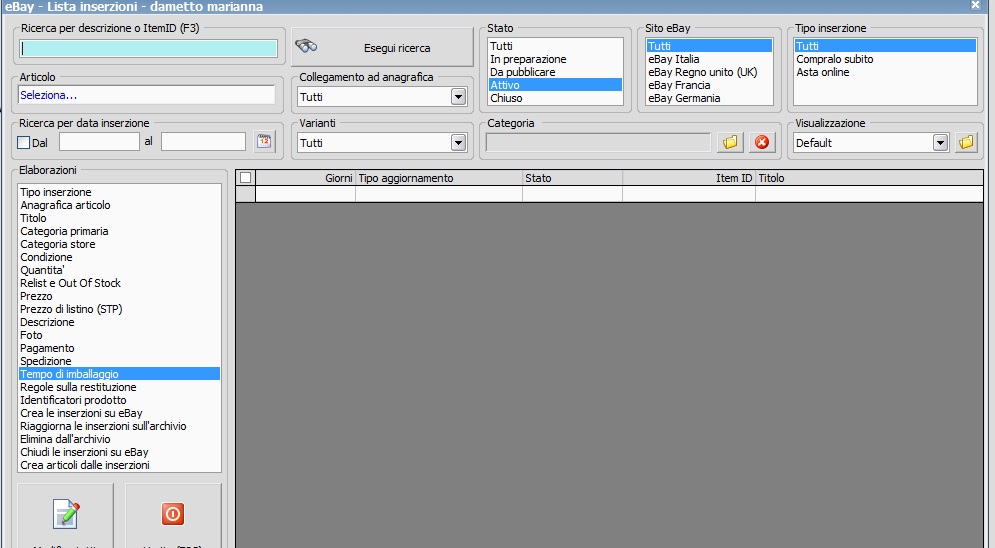Select Foto elaboration
995x548 pixels.
(x=119, y=335)
